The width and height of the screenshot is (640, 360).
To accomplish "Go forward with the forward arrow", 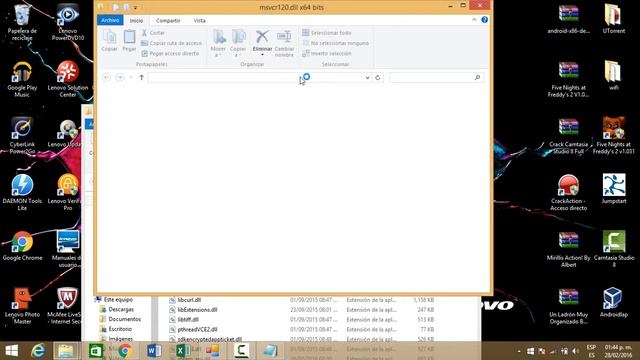I will 120,78.
